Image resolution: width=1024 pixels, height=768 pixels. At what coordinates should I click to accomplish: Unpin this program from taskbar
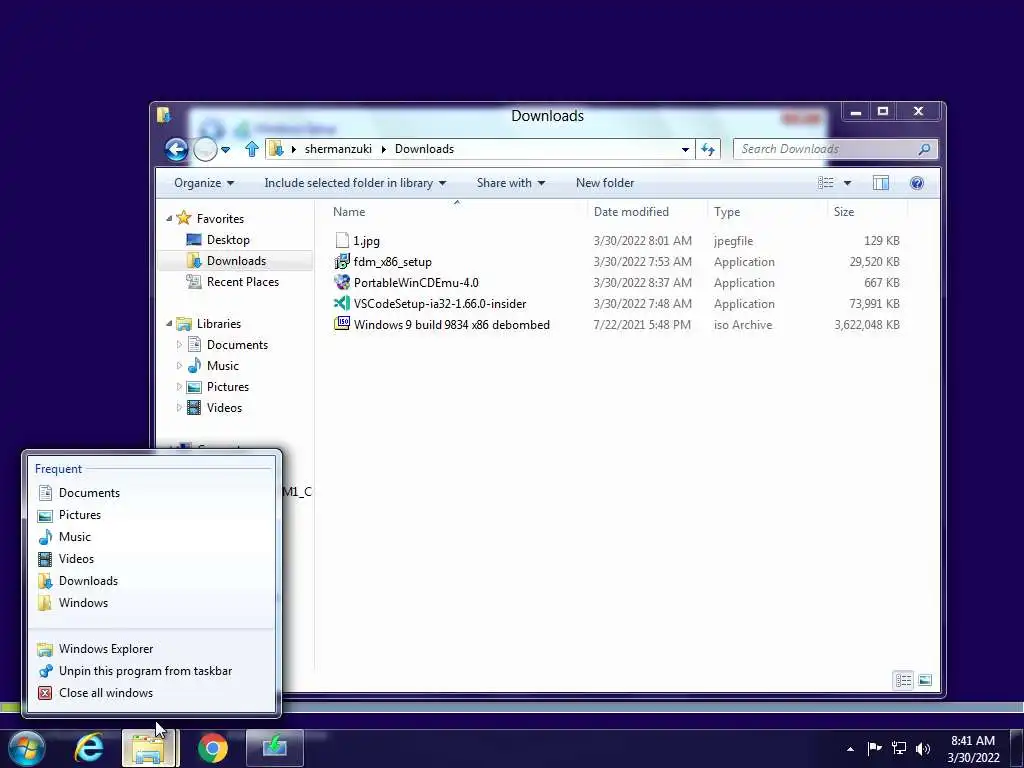point(152,671)
